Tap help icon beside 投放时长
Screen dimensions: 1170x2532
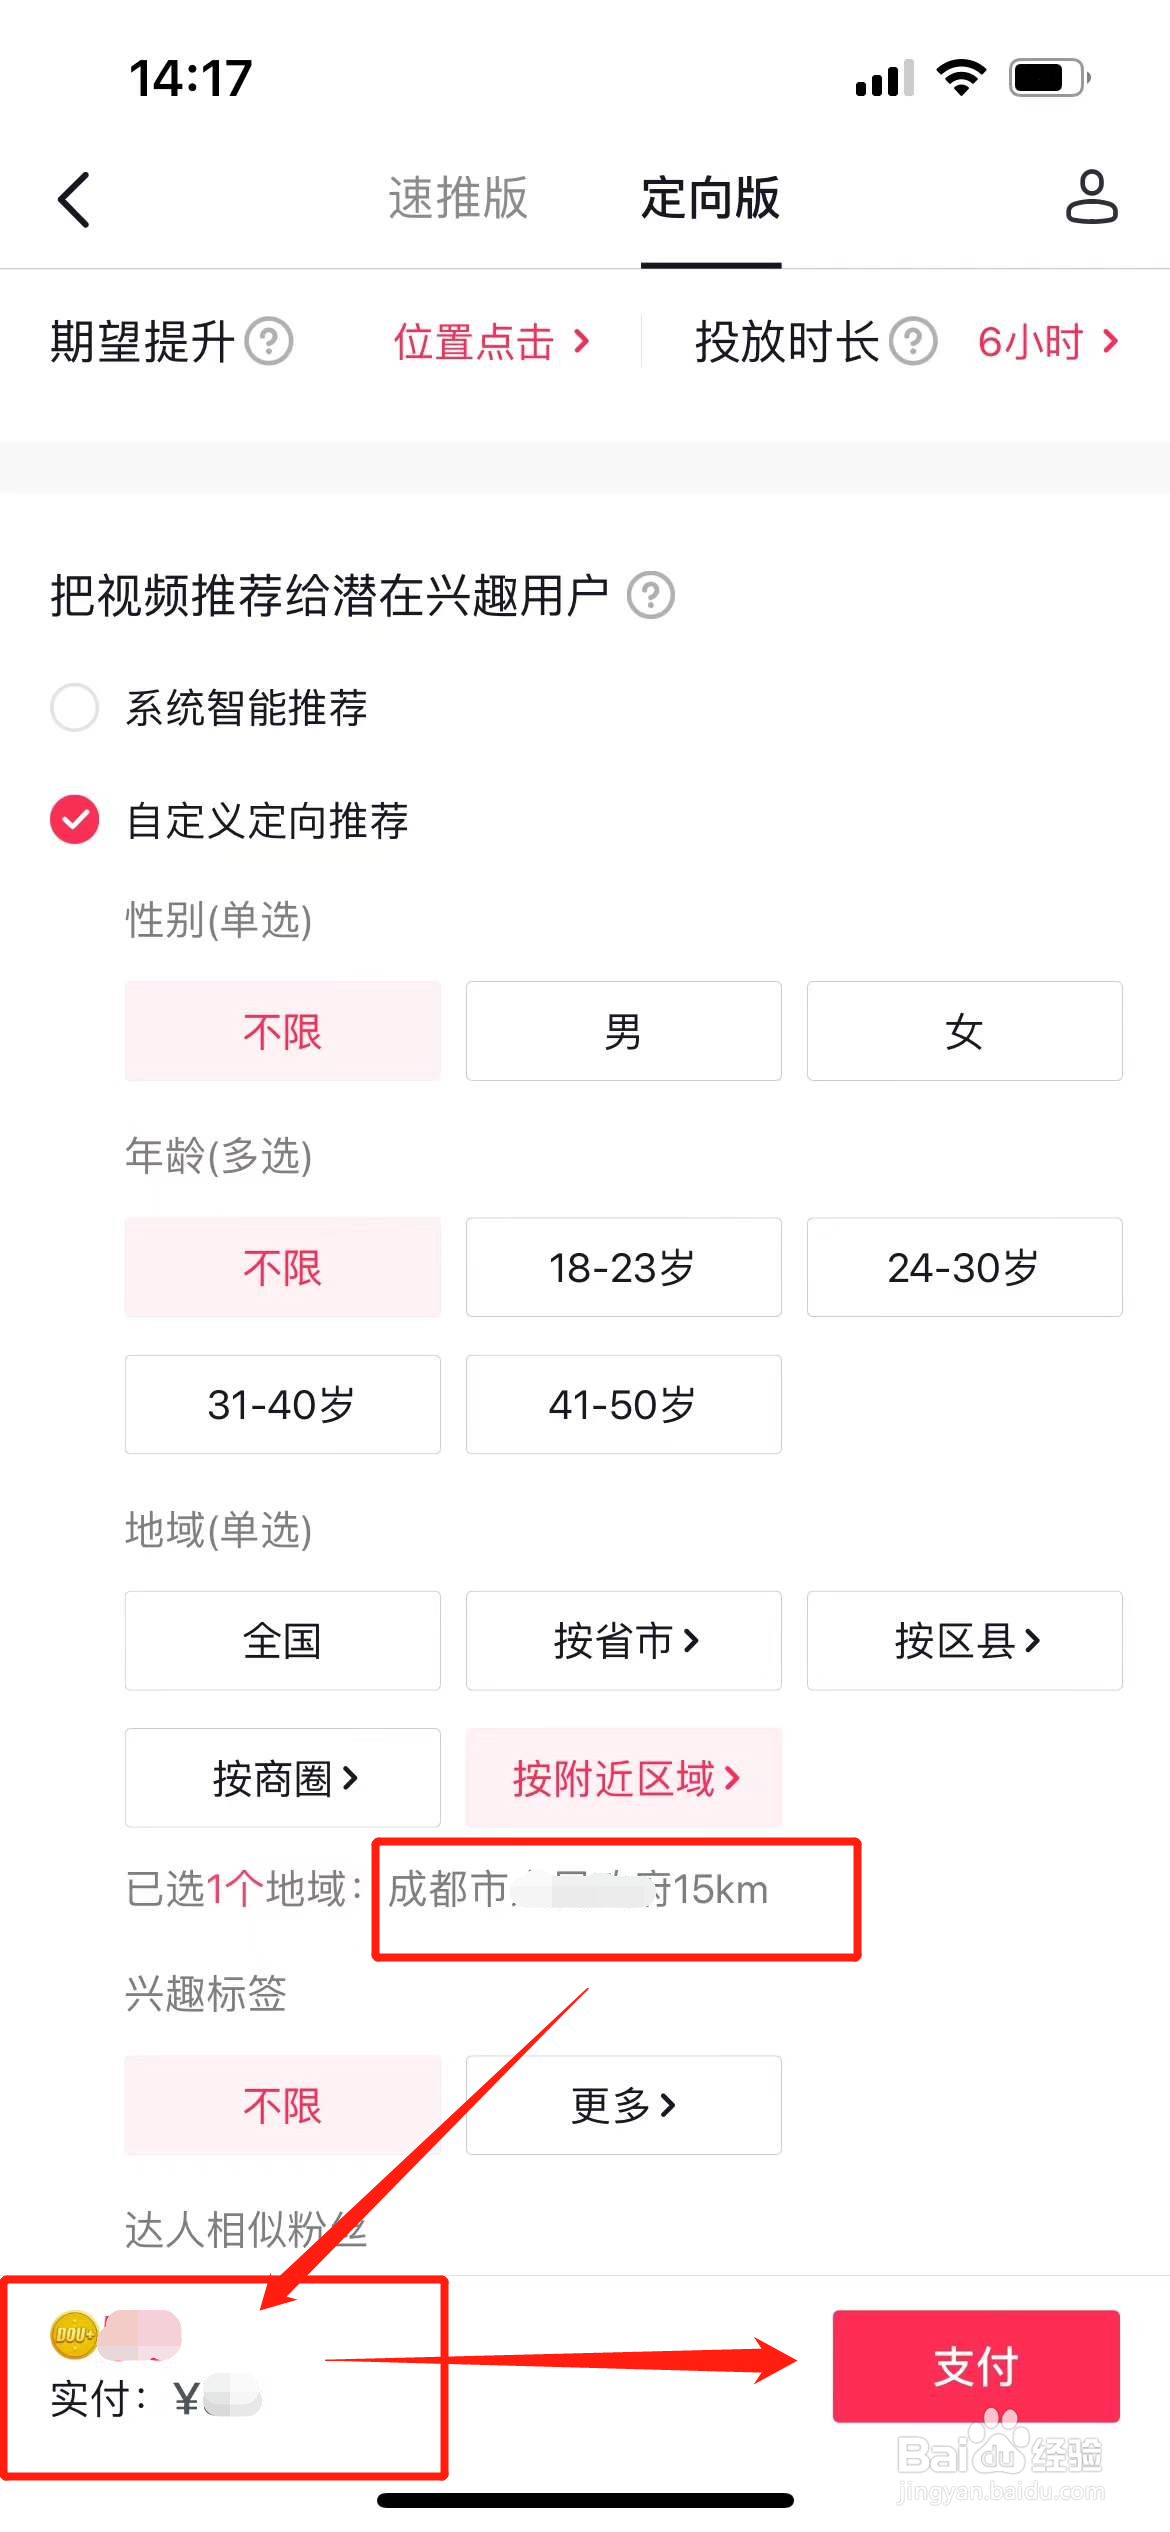(x=913, y=342)
